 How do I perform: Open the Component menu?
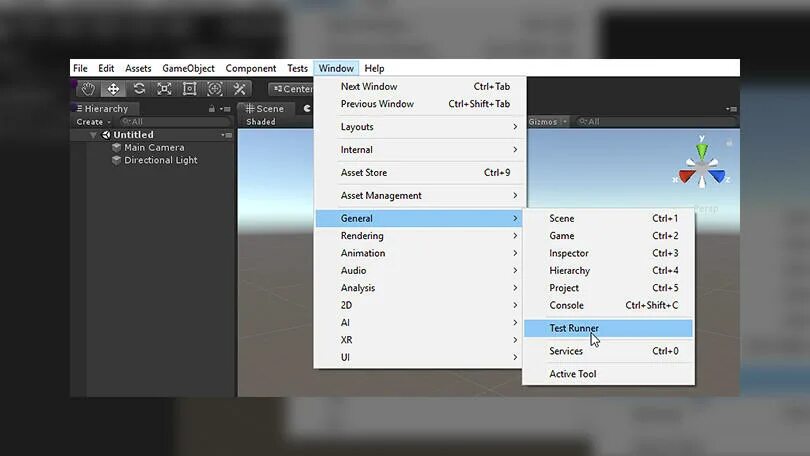pyautogui.click(x=251, y=68)
